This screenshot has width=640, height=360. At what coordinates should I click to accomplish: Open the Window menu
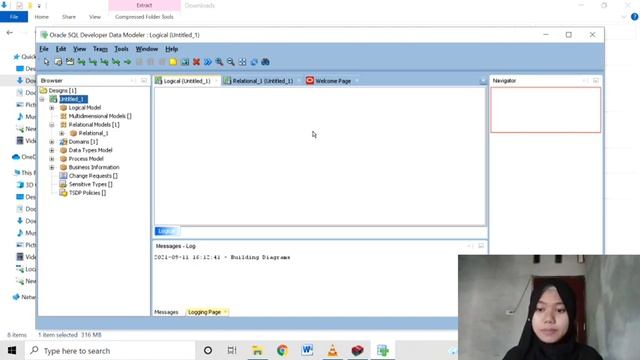point(147,49)
